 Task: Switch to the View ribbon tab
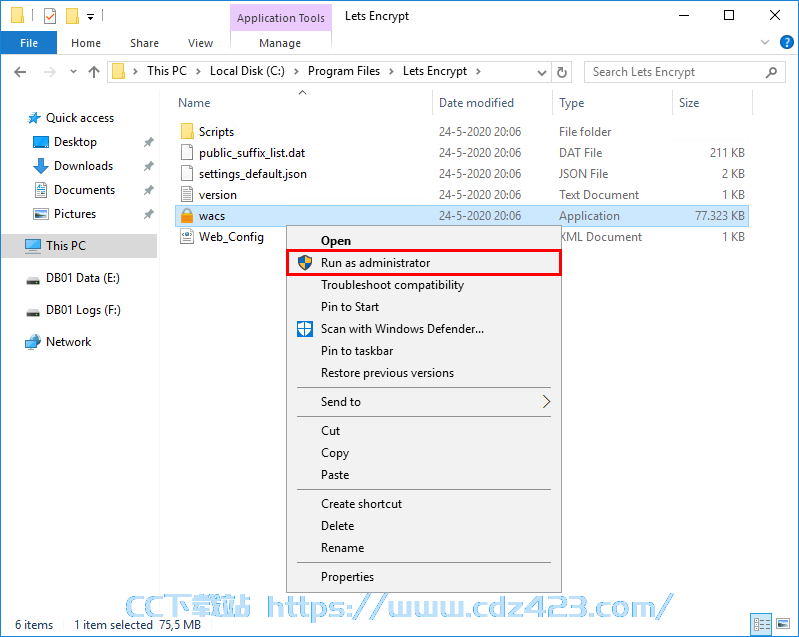(200, 43)
